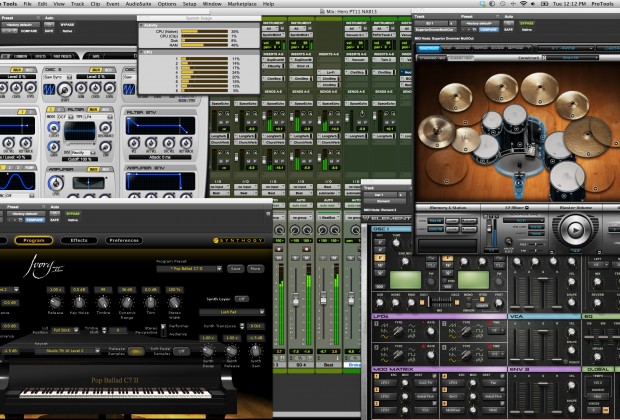Click the LFOs section header in Element
The image size is (620, 420).
[439, 316]
